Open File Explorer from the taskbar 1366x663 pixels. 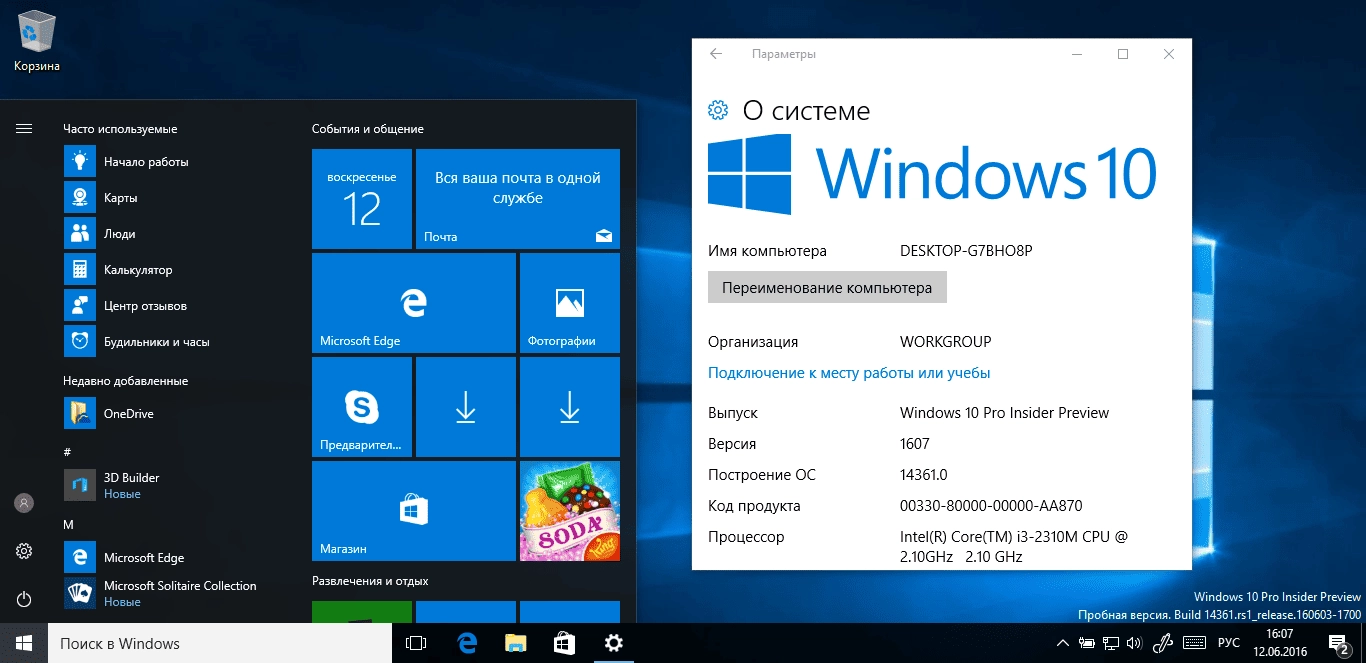coord(515,643)
